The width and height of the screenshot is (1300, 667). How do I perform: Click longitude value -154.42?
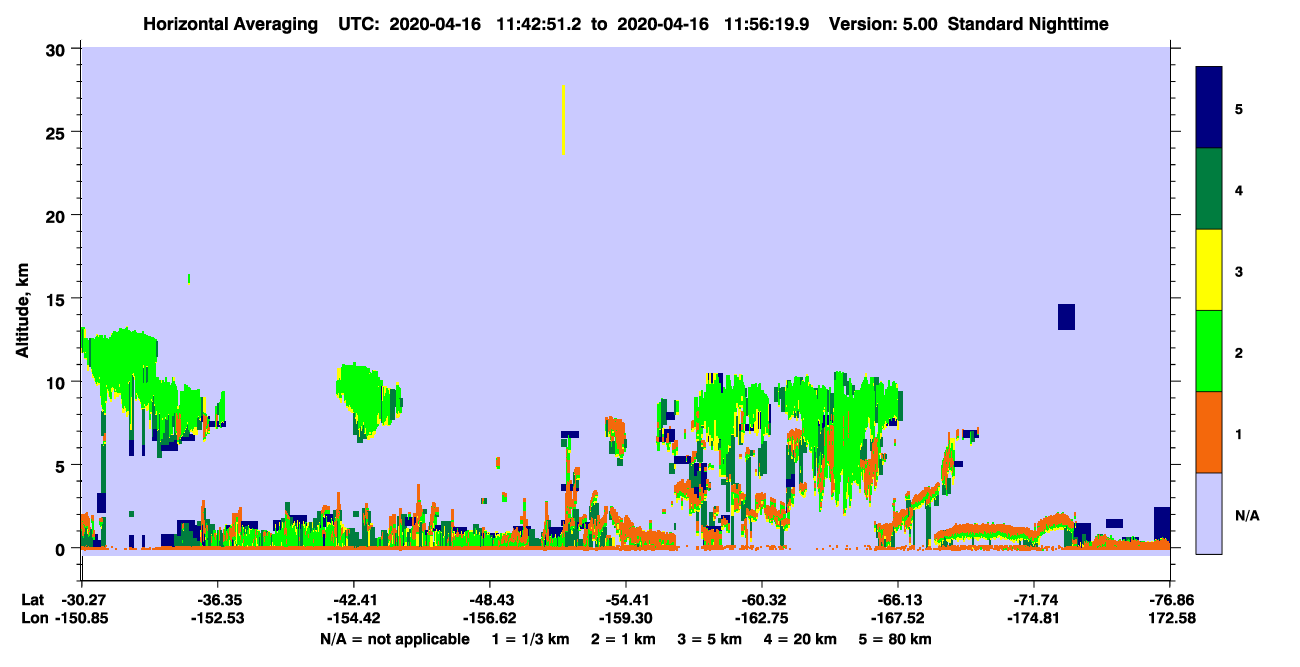click(x=354, y=618)
